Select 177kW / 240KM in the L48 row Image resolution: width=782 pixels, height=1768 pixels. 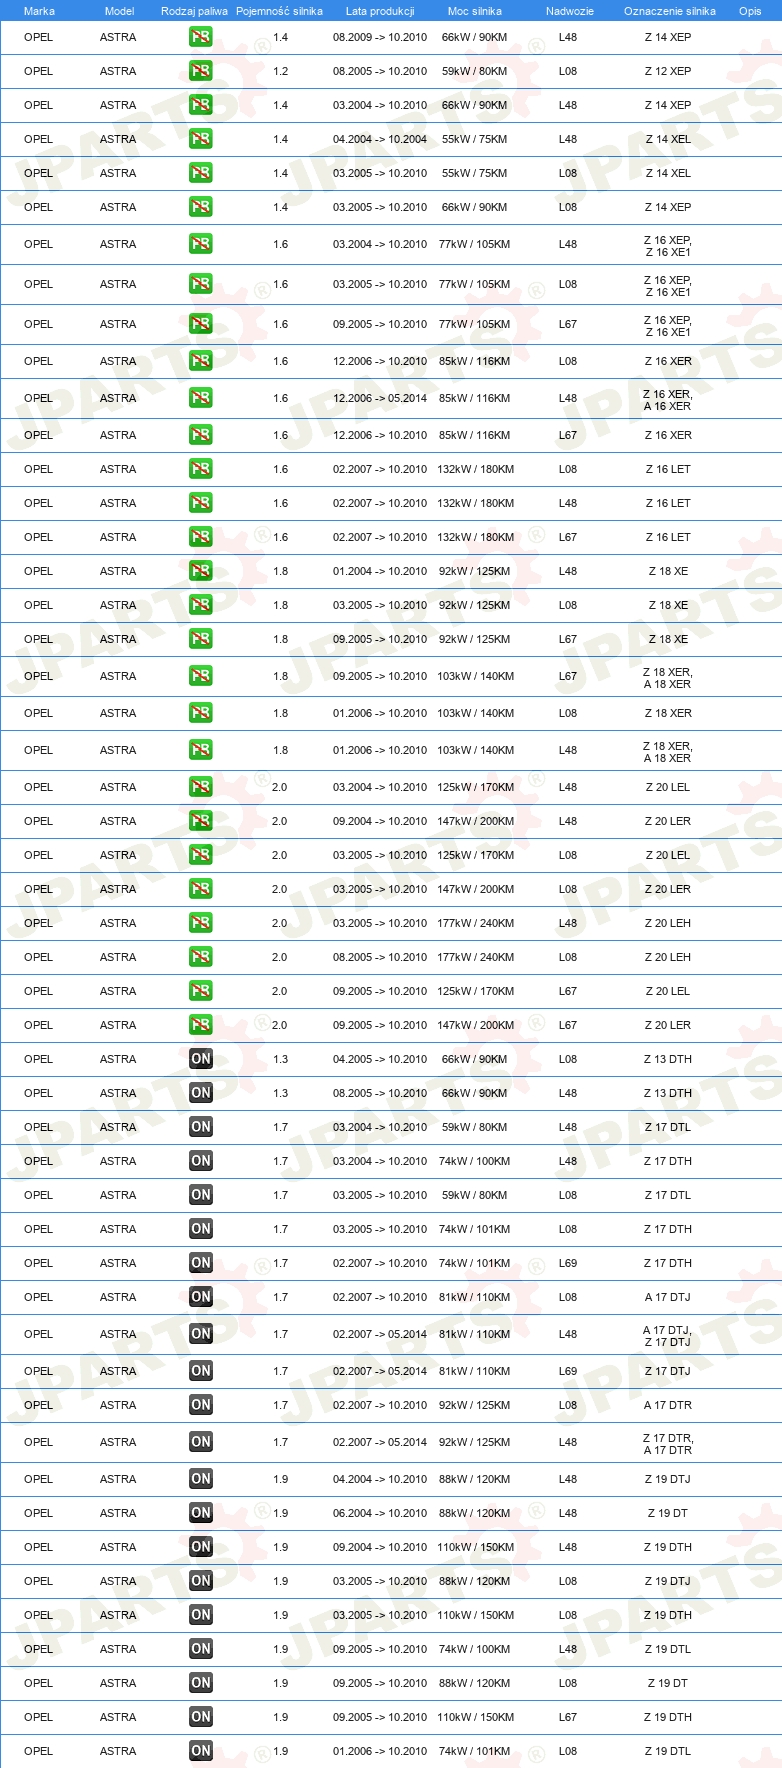pyautogui.click(x=476, y=923)
